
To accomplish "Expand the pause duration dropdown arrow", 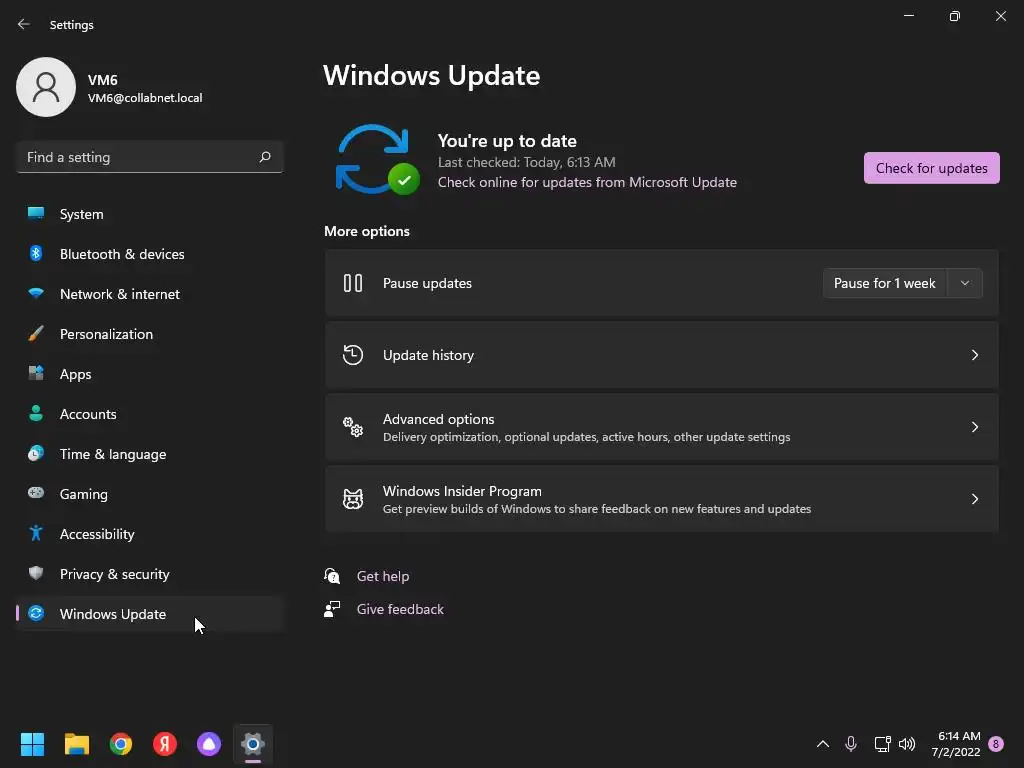I will [x=965, y=283].
